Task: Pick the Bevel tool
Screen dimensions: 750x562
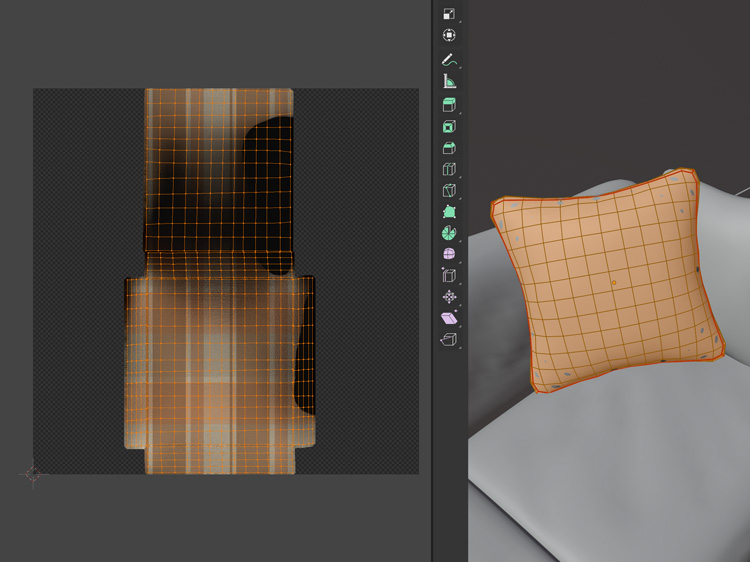Action: [x=449, y=148]
